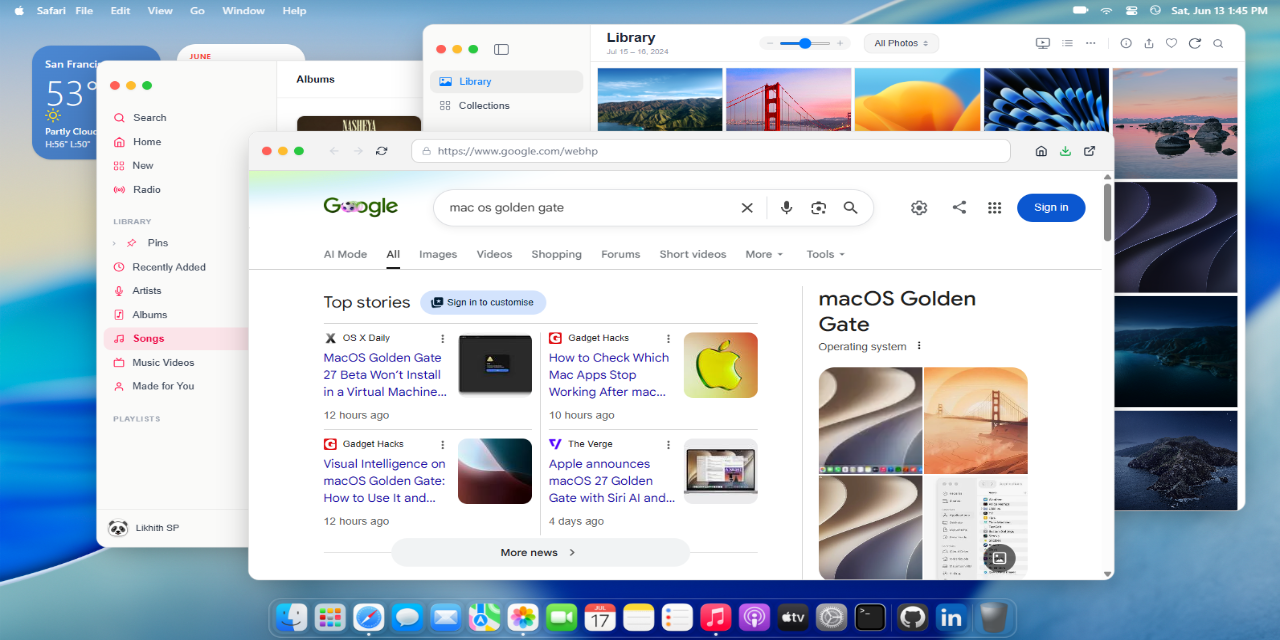
Task: Open the All Photos filter dropdown
Action: (x=901, y=43)
